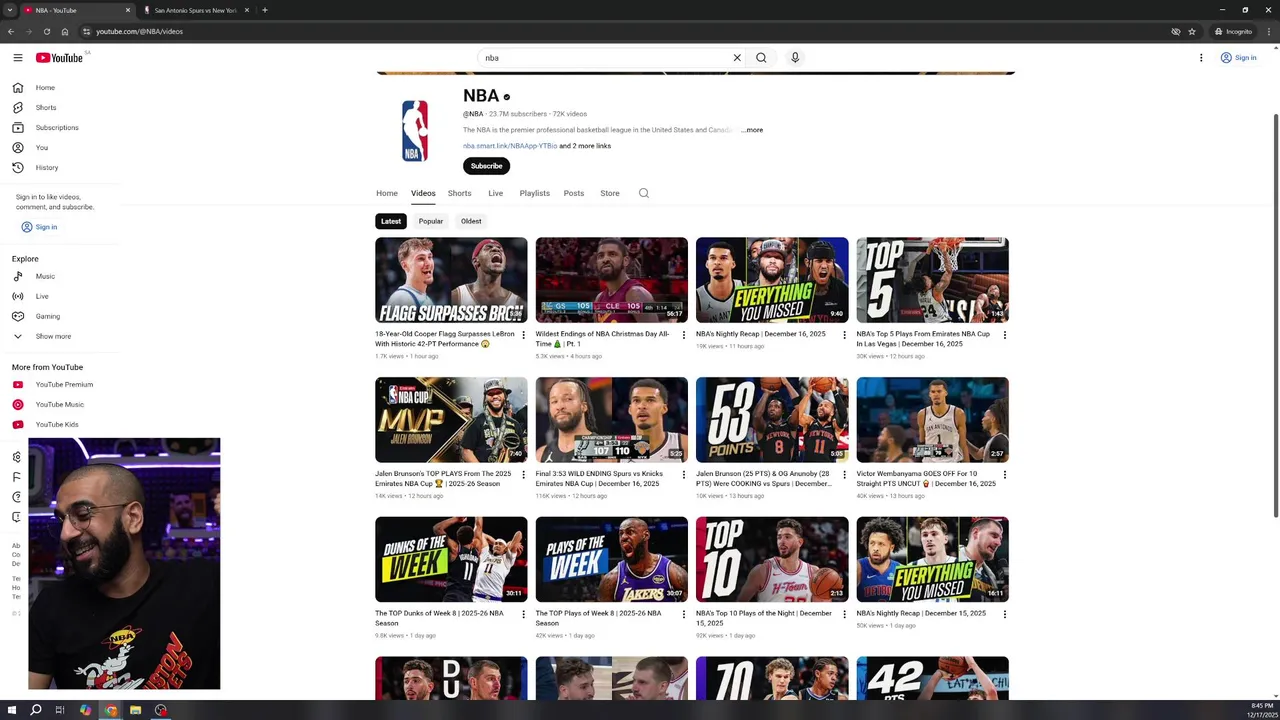Open options for Wildest Endings Christmas video
Image resolution: width=1280 pixels, height=720 pixels.
click(x=684, y=335)
